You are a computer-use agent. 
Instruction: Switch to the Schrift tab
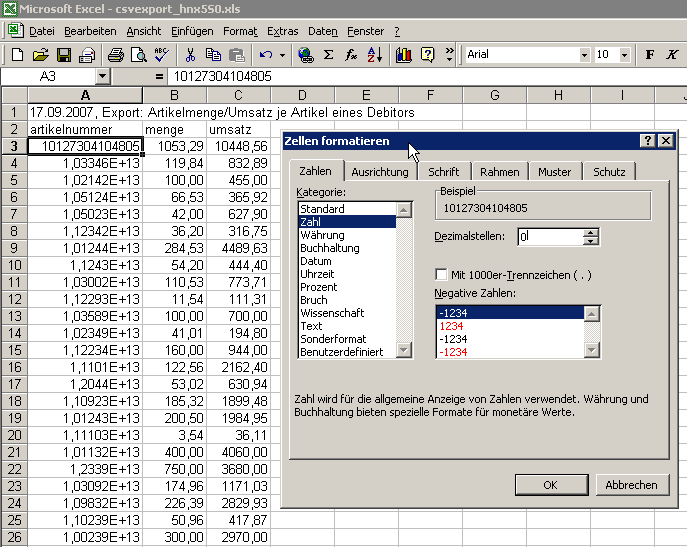click(443, 172)
